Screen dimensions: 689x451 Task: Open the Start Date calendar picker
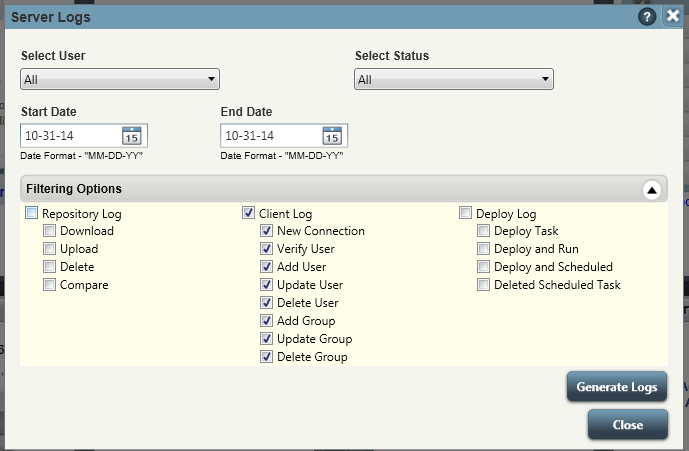131,136
